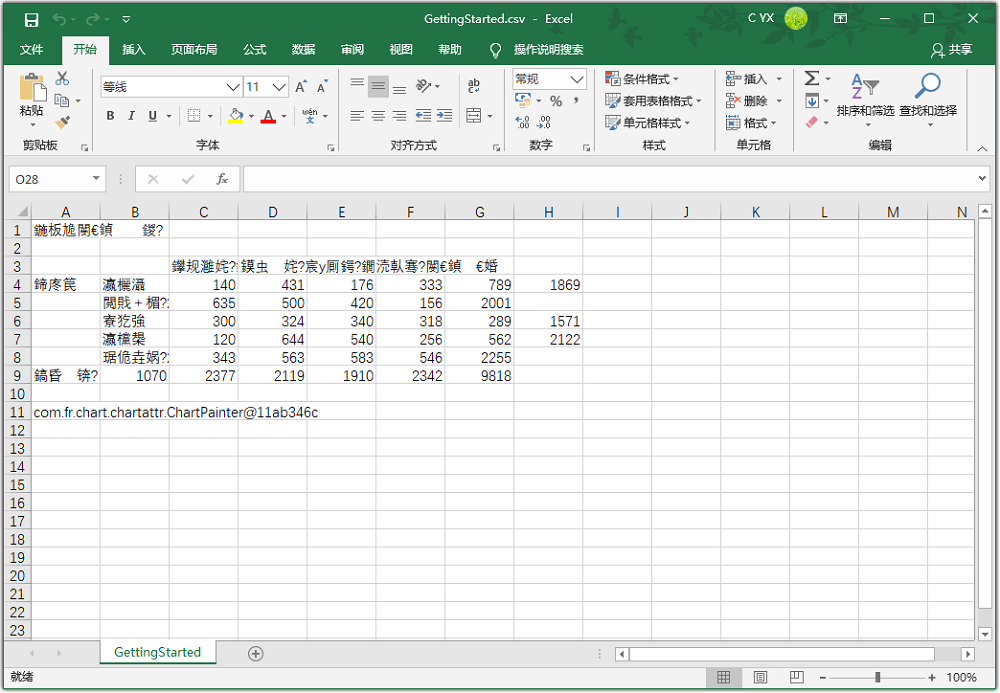Click the Redo arrow icon
This screenshot has height=693, width=1000.
[x=92, y=20]
